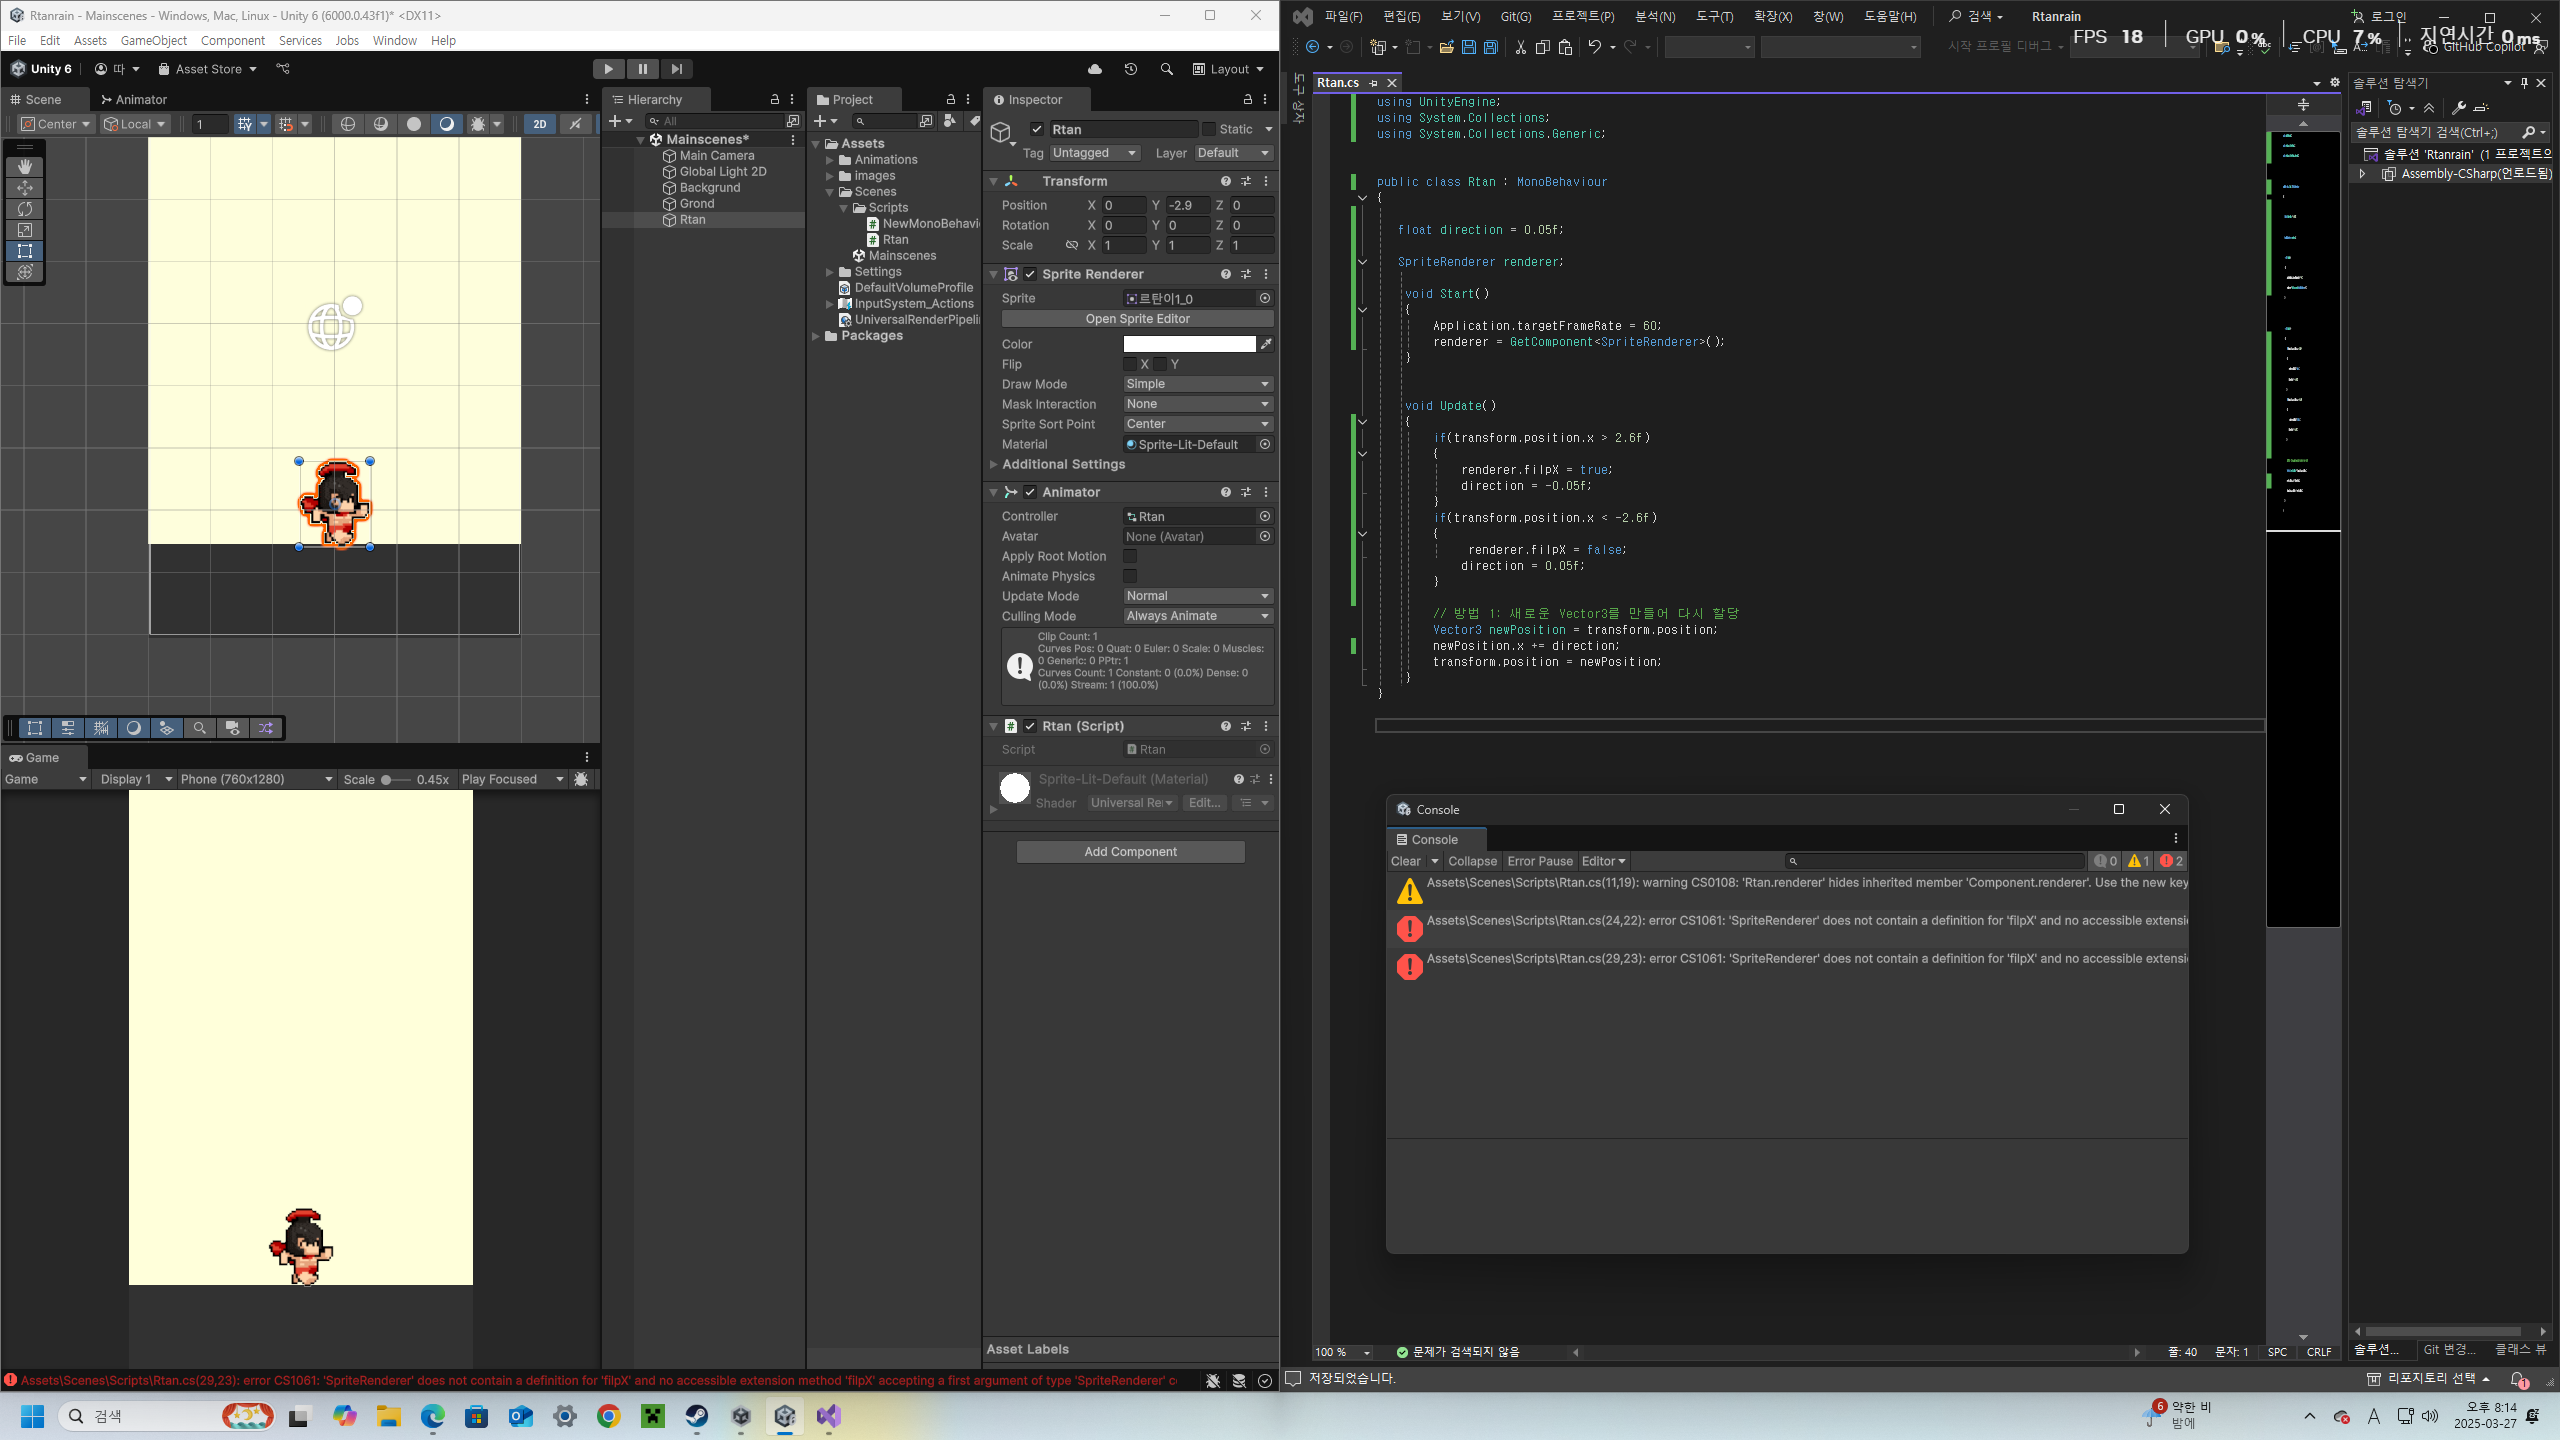
Task: Open the Culling Mode dropdown
Action: [x=1198, y=616]
